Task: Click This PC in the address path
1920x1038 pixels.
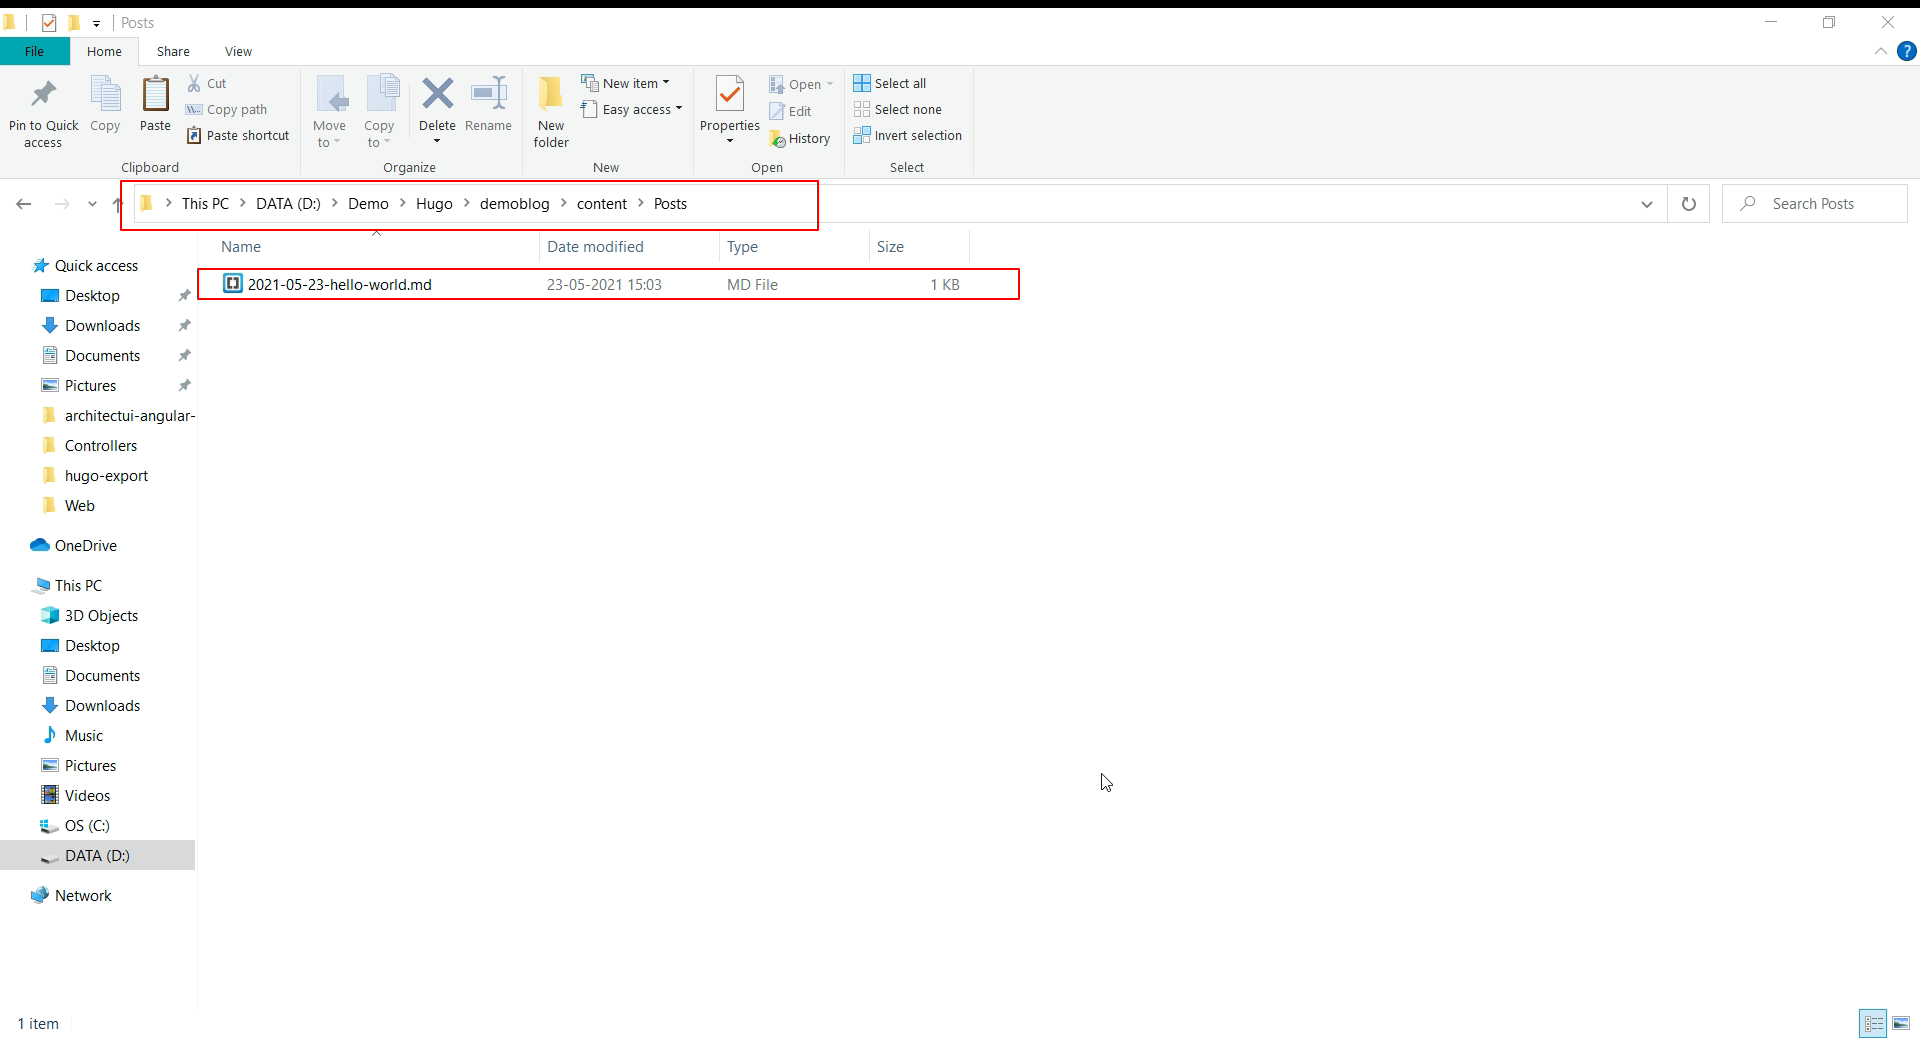Action: click(x=205, y=204)
